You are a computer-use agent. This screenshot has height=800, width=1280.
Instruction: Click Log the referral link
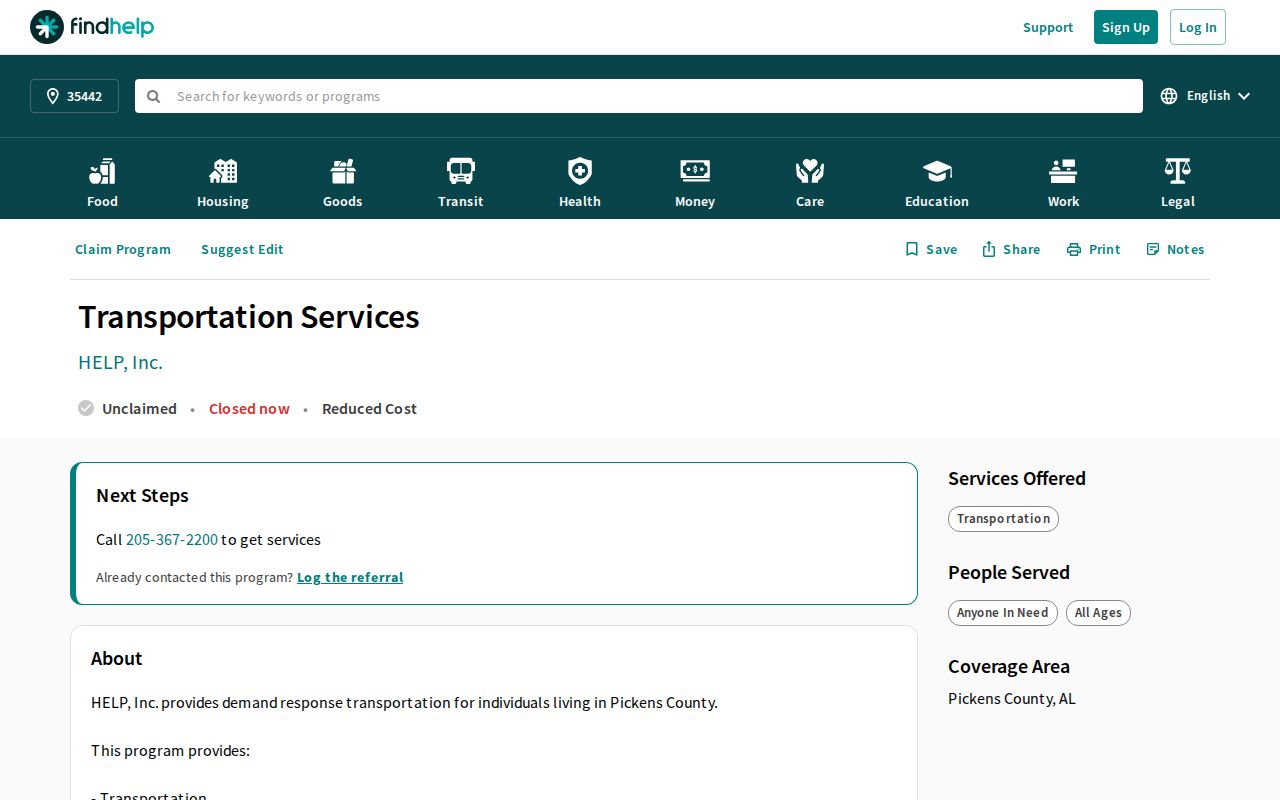[x=350, y=577]
